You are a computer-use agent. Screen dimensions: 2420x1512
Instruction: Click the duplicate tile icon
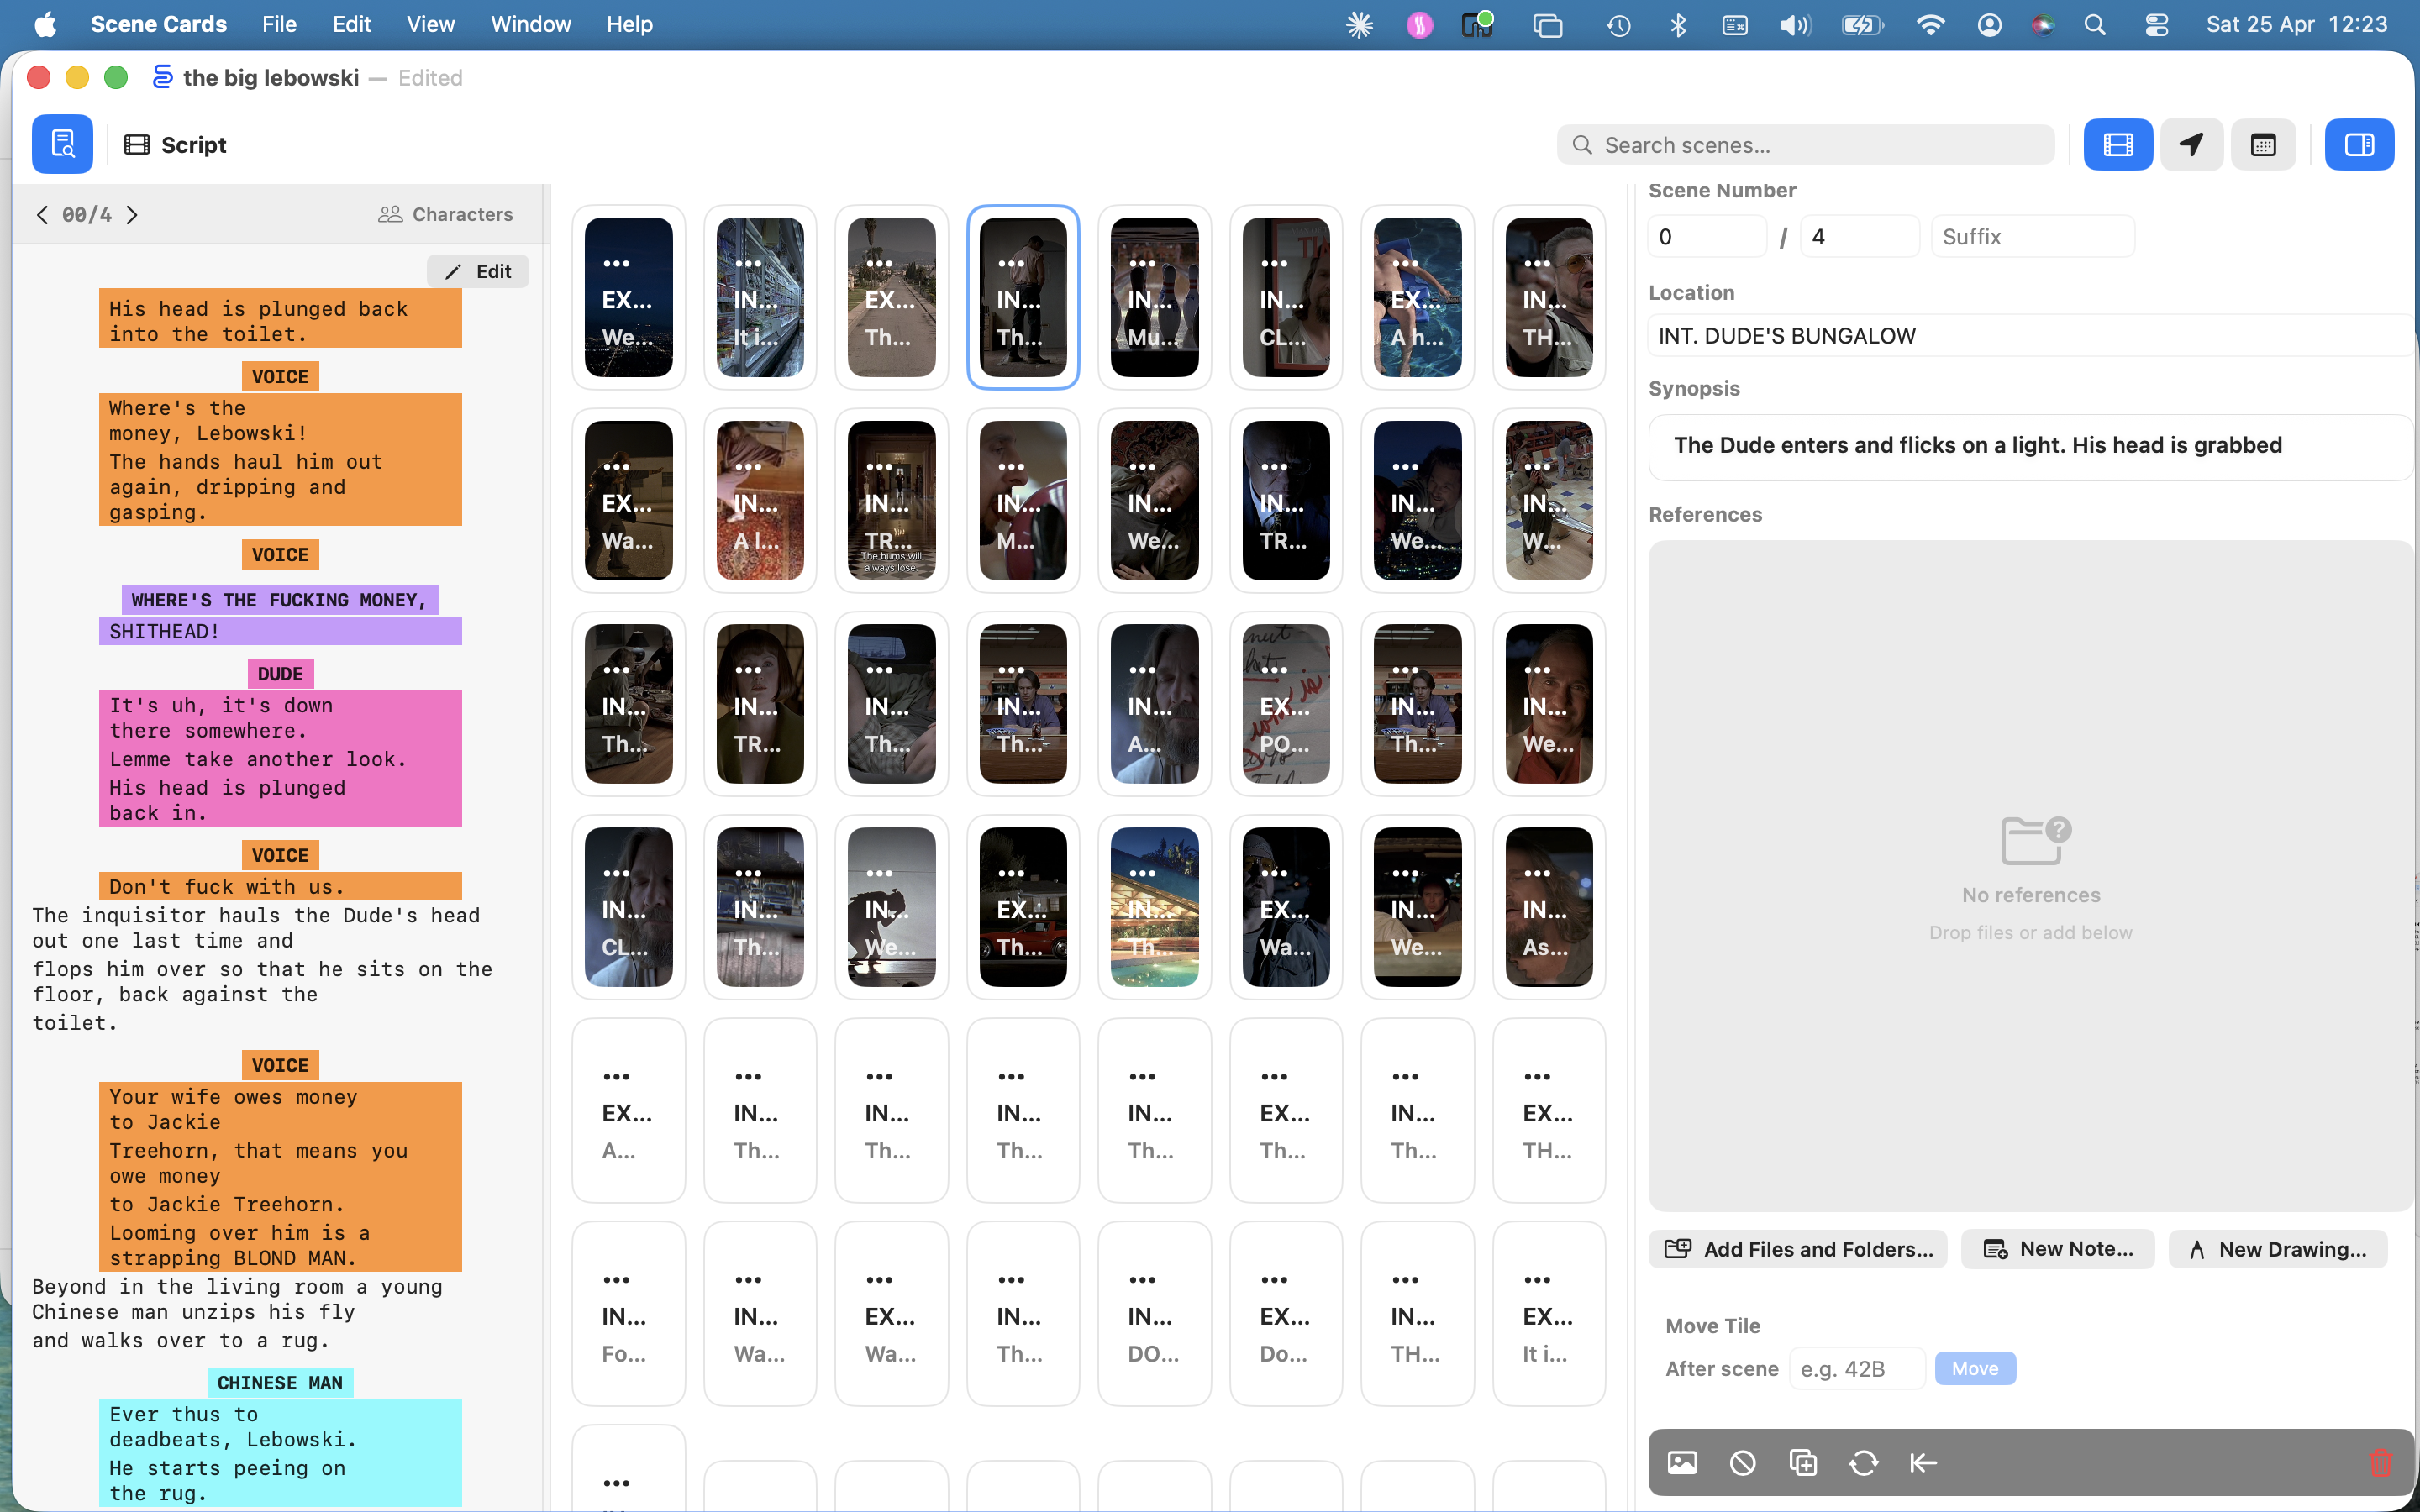tap(1803, 1463)
